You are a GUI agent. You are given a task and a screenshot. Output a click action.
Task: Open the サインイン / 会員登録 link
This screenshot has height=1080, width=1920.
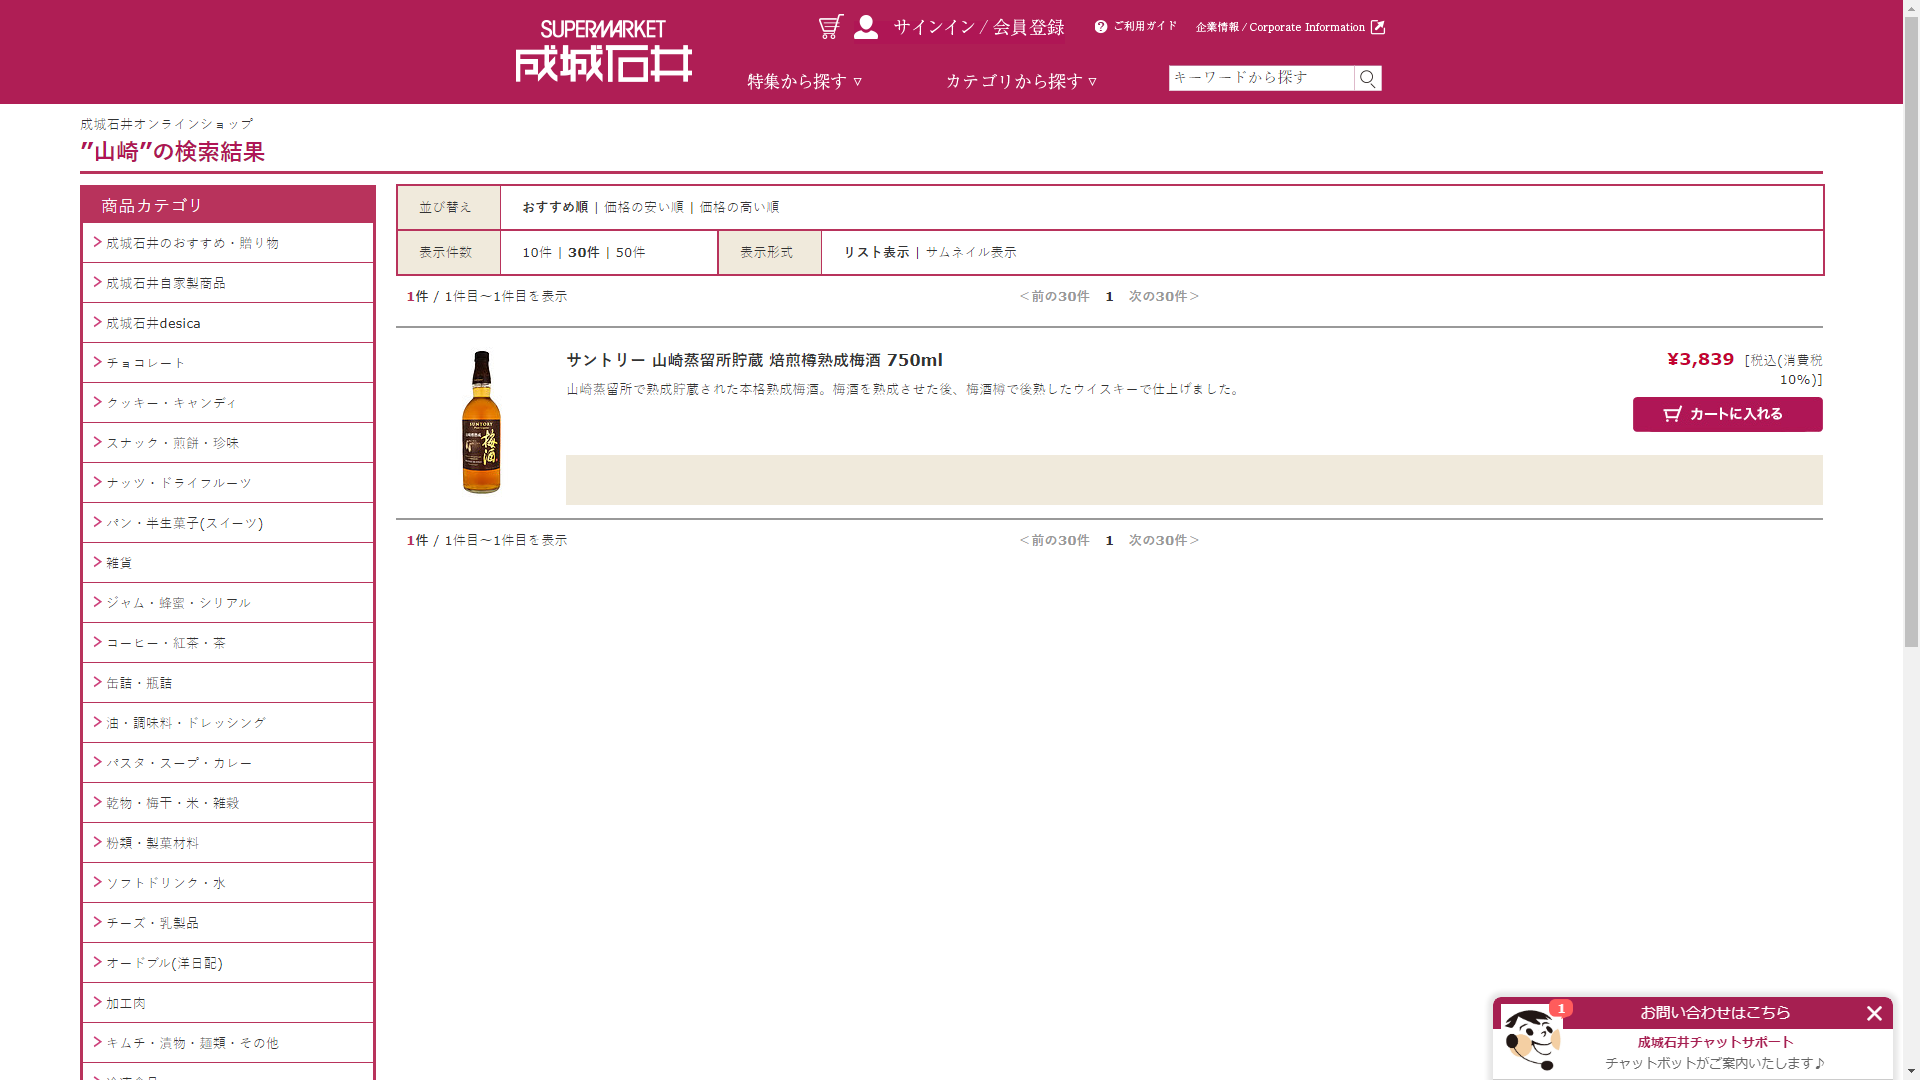point(978,27)
